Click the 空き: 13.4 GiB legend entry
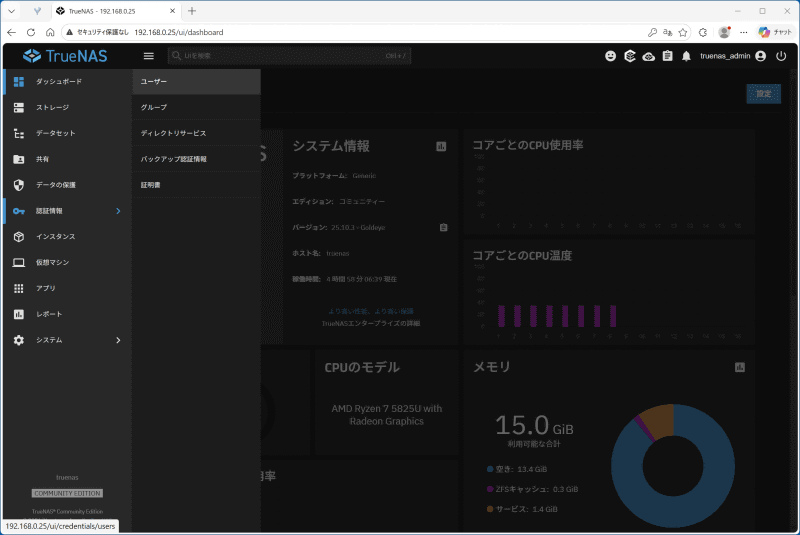 517,469
